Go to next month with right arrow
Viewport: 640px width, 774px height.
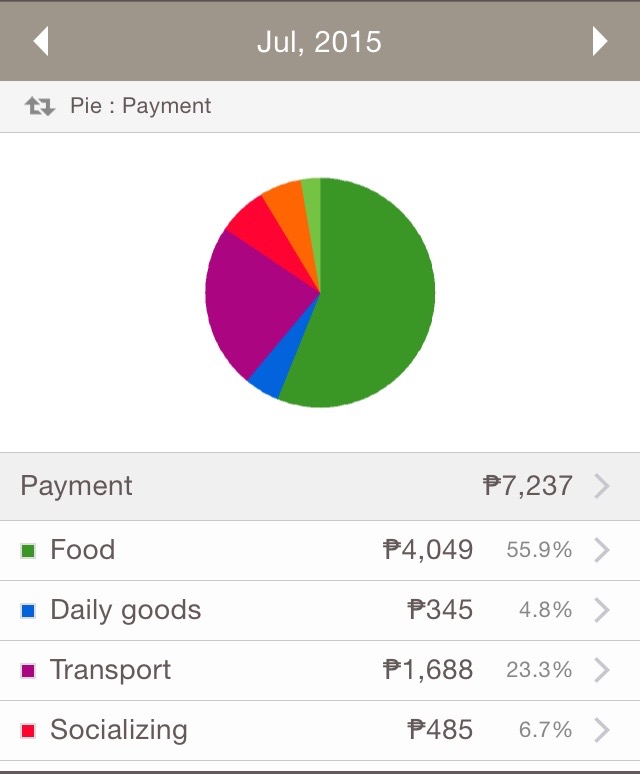click(x=600, y=41)
